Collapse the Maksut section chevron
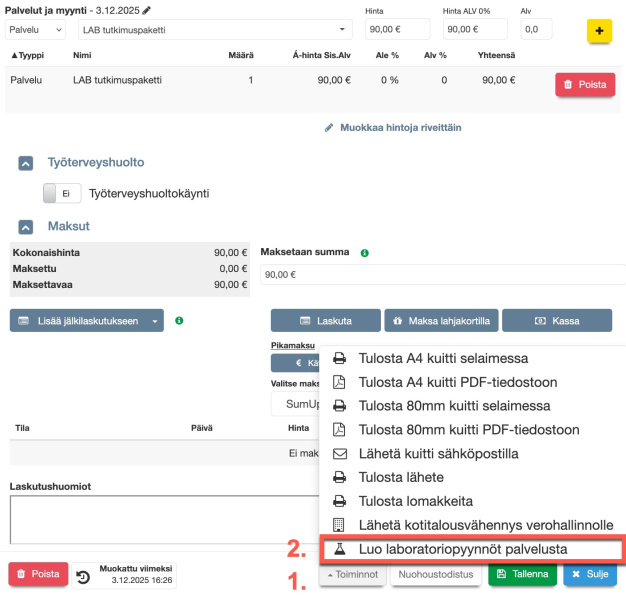The width and height of the screenshot is (626, 599). [26, 228]
